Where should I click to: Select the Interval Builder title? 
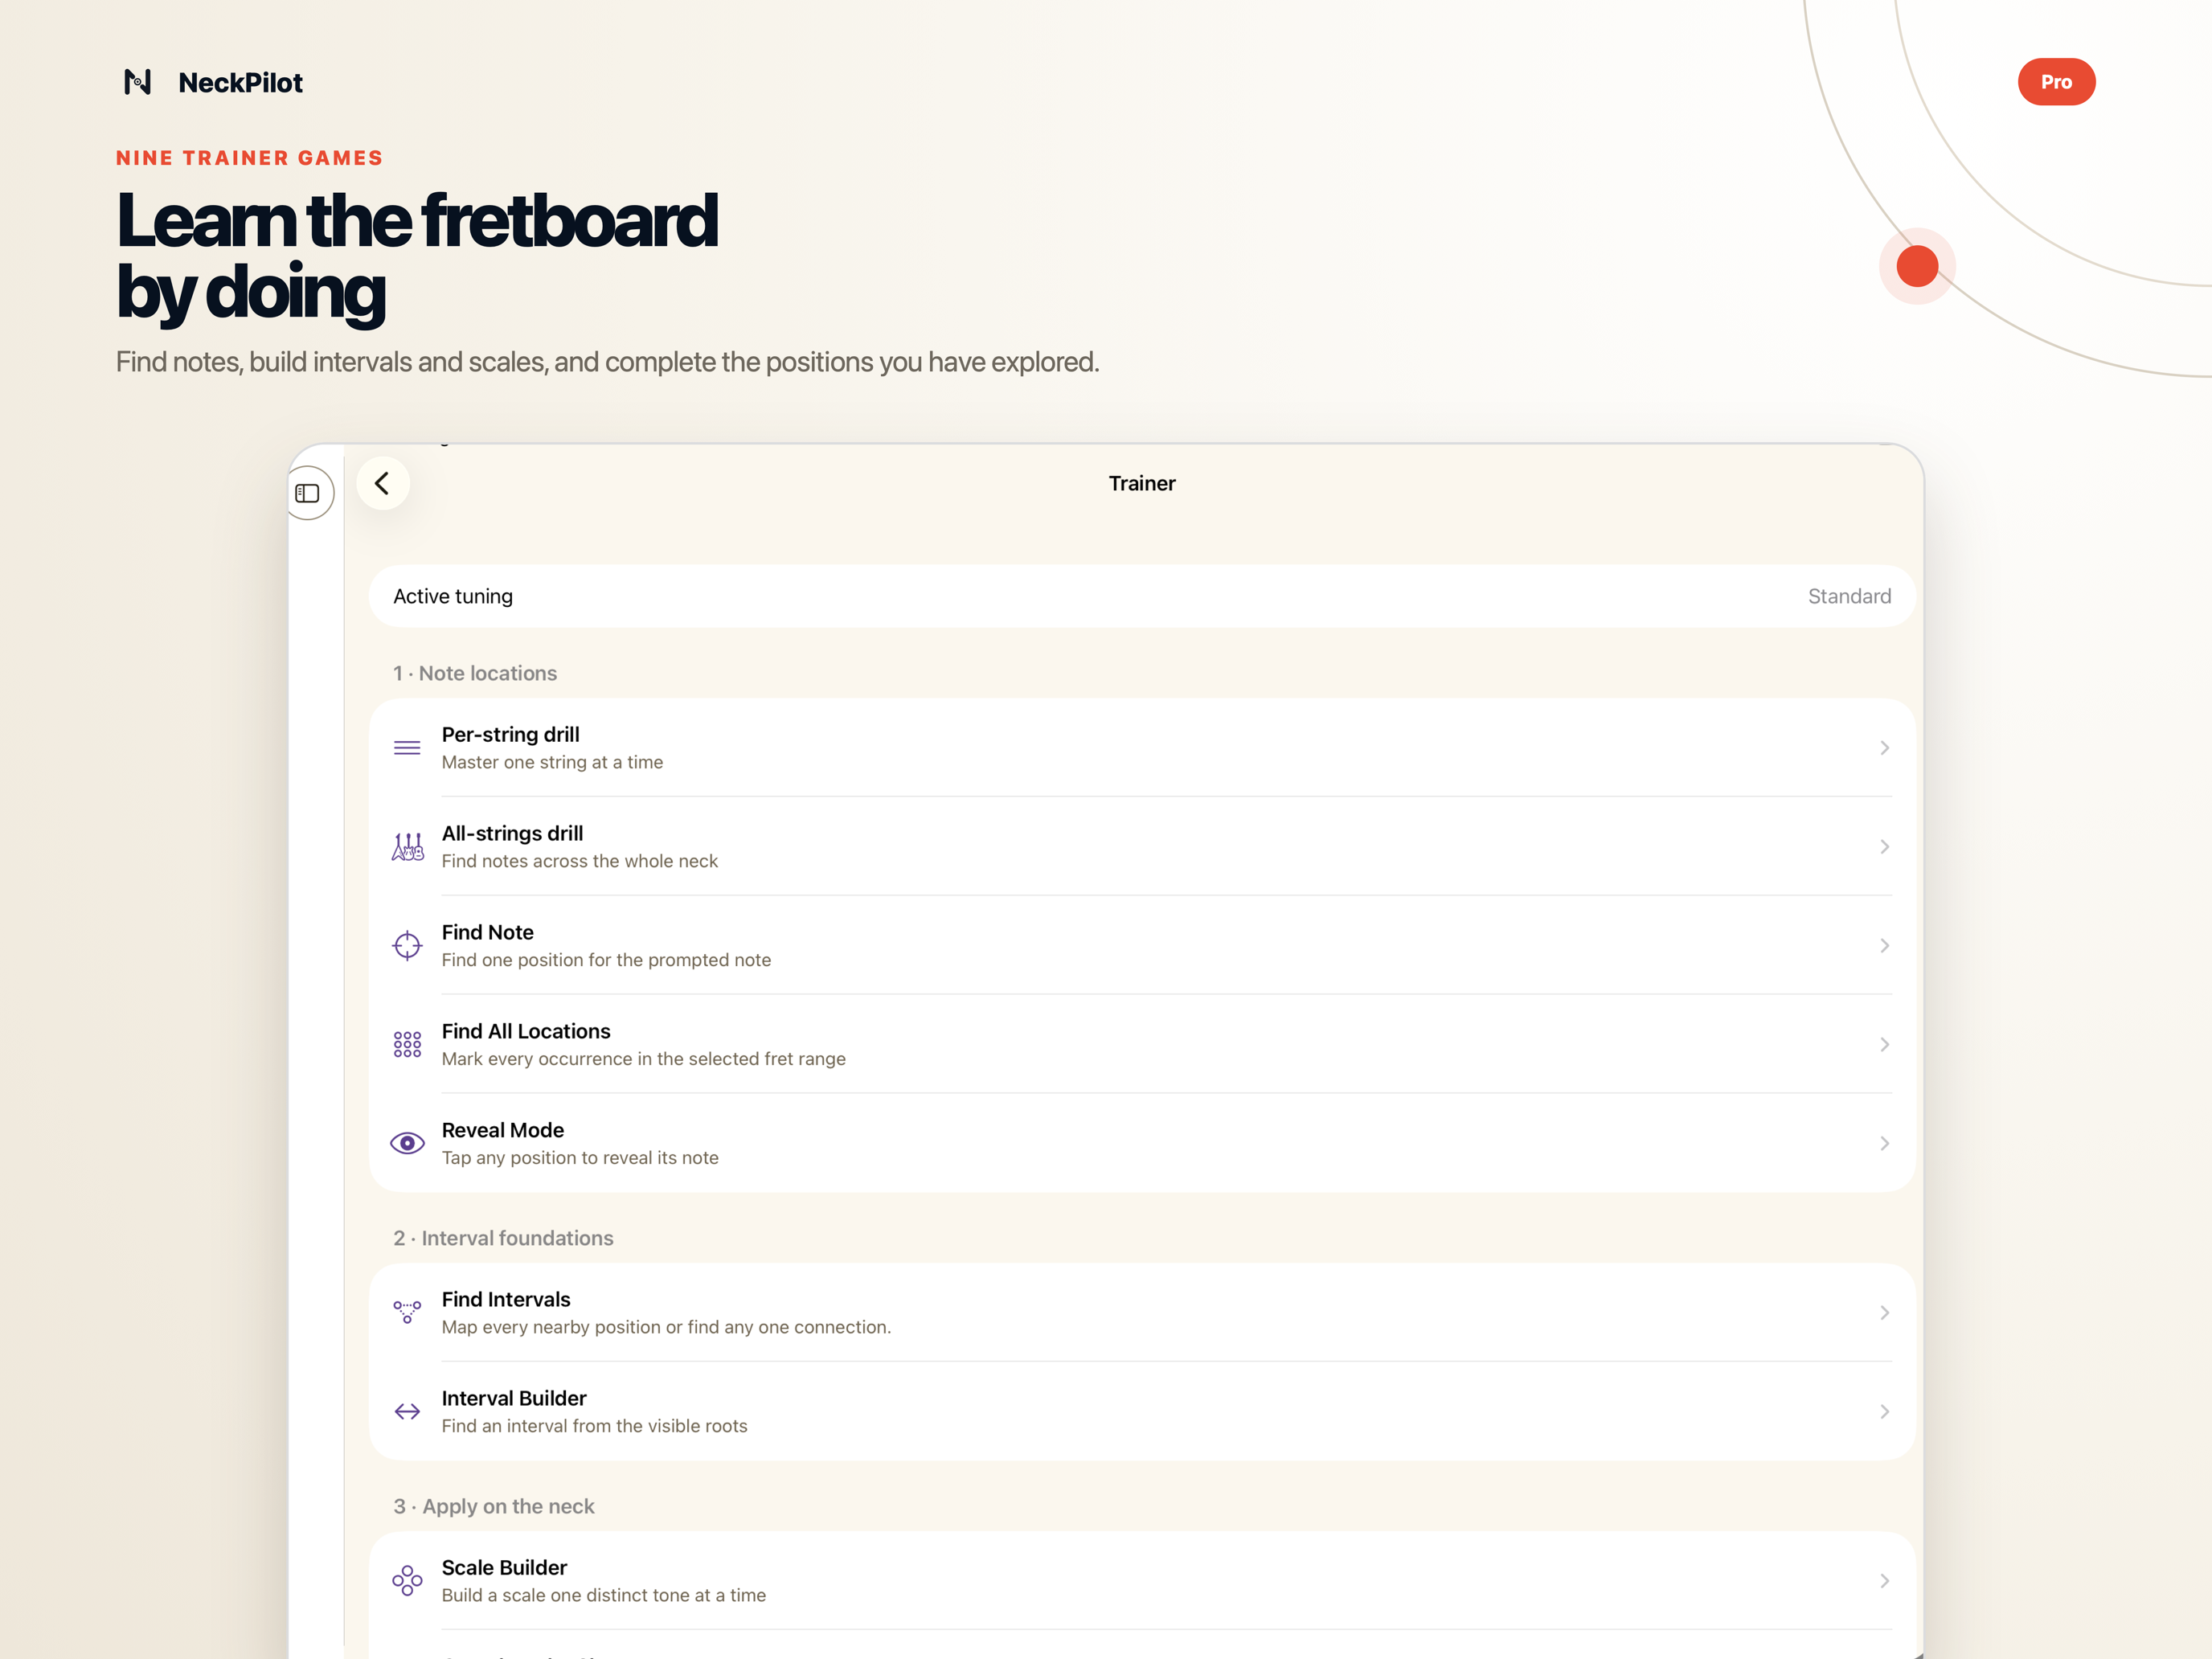514,1398
